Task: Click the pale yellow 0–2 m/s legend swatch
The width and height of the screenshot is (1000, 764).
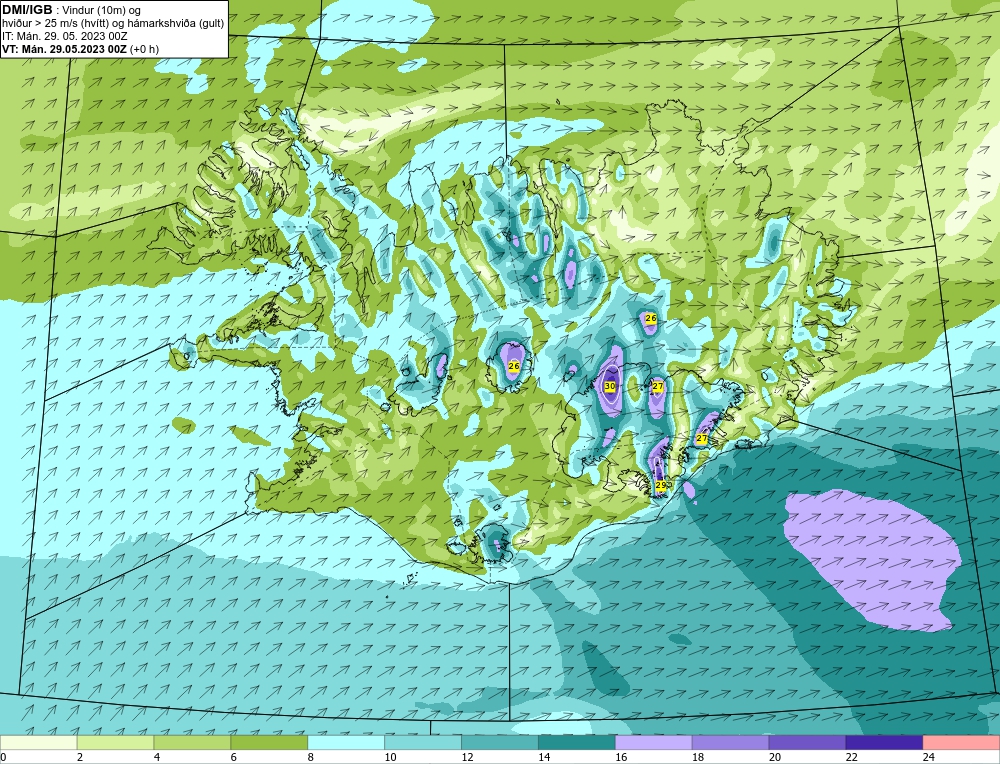Action: [x=38, y=742]
